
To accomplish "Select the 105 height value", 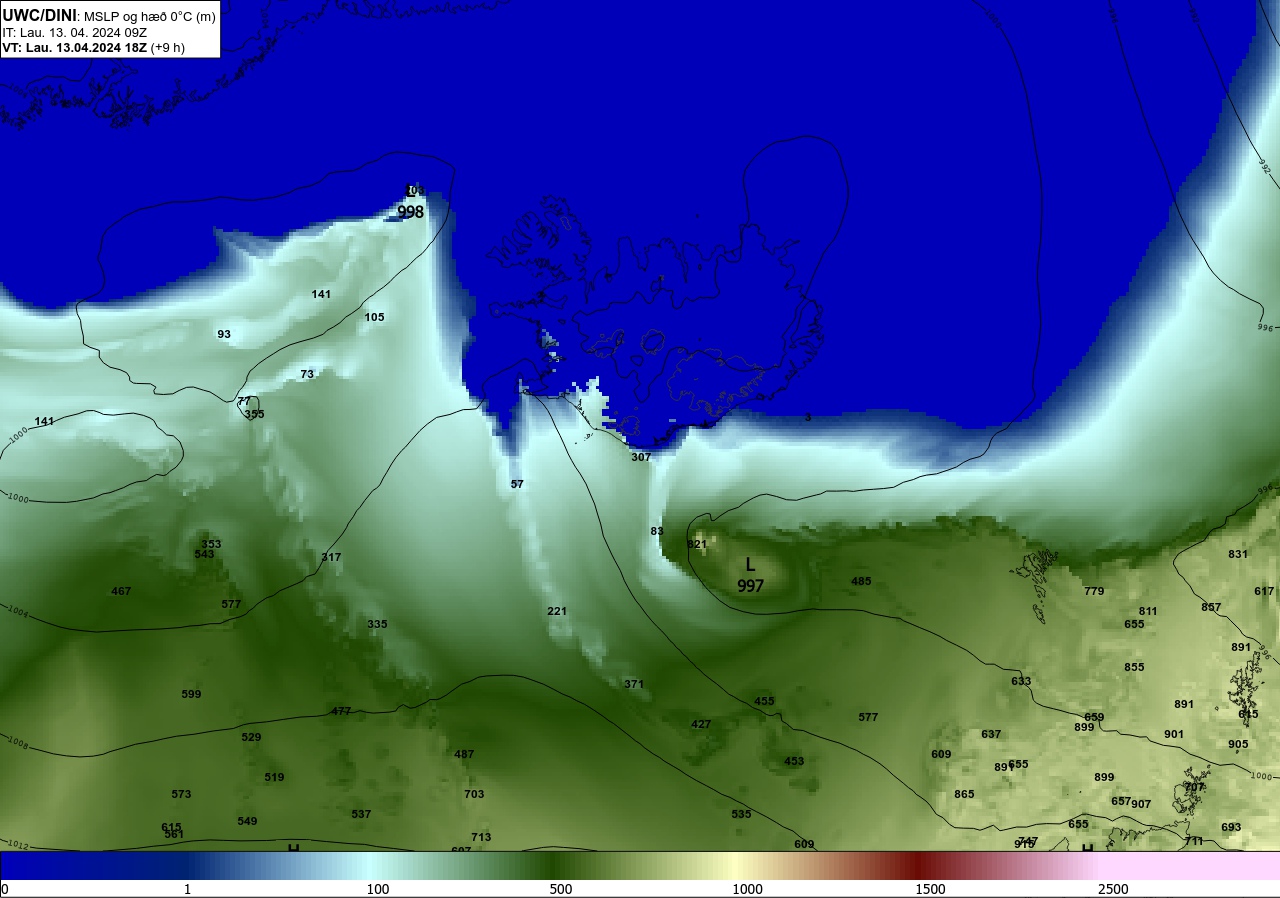I will 374,317.
